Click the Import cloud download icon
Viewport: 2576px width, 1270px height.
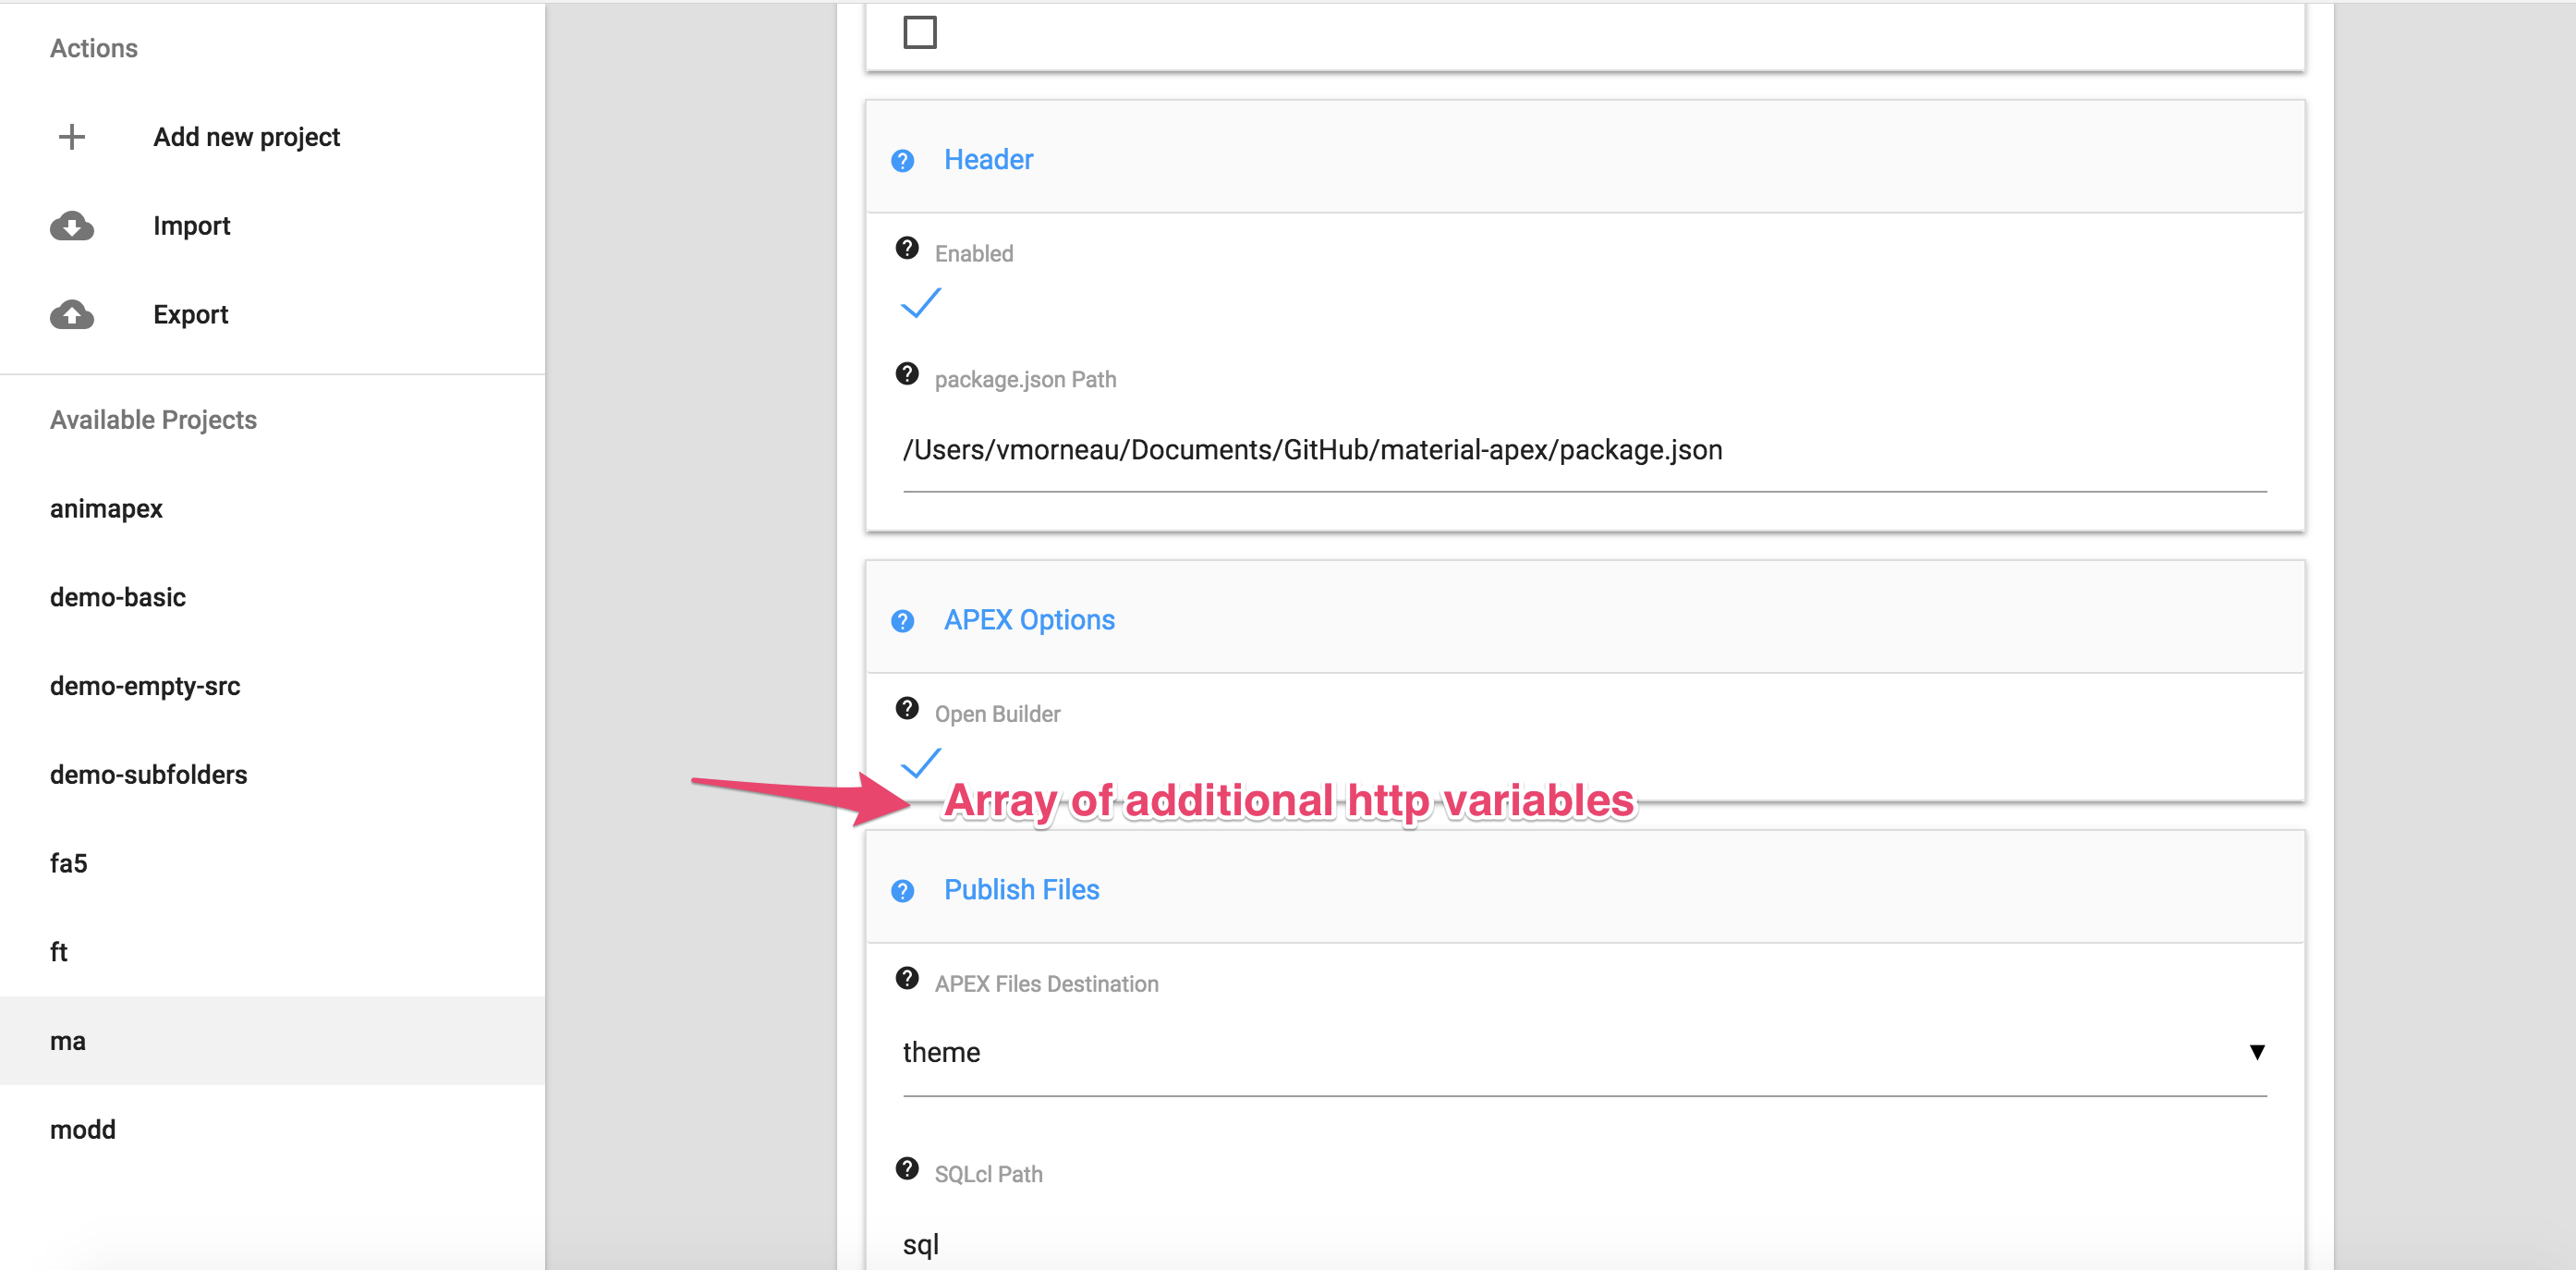[x=71, y=226]
